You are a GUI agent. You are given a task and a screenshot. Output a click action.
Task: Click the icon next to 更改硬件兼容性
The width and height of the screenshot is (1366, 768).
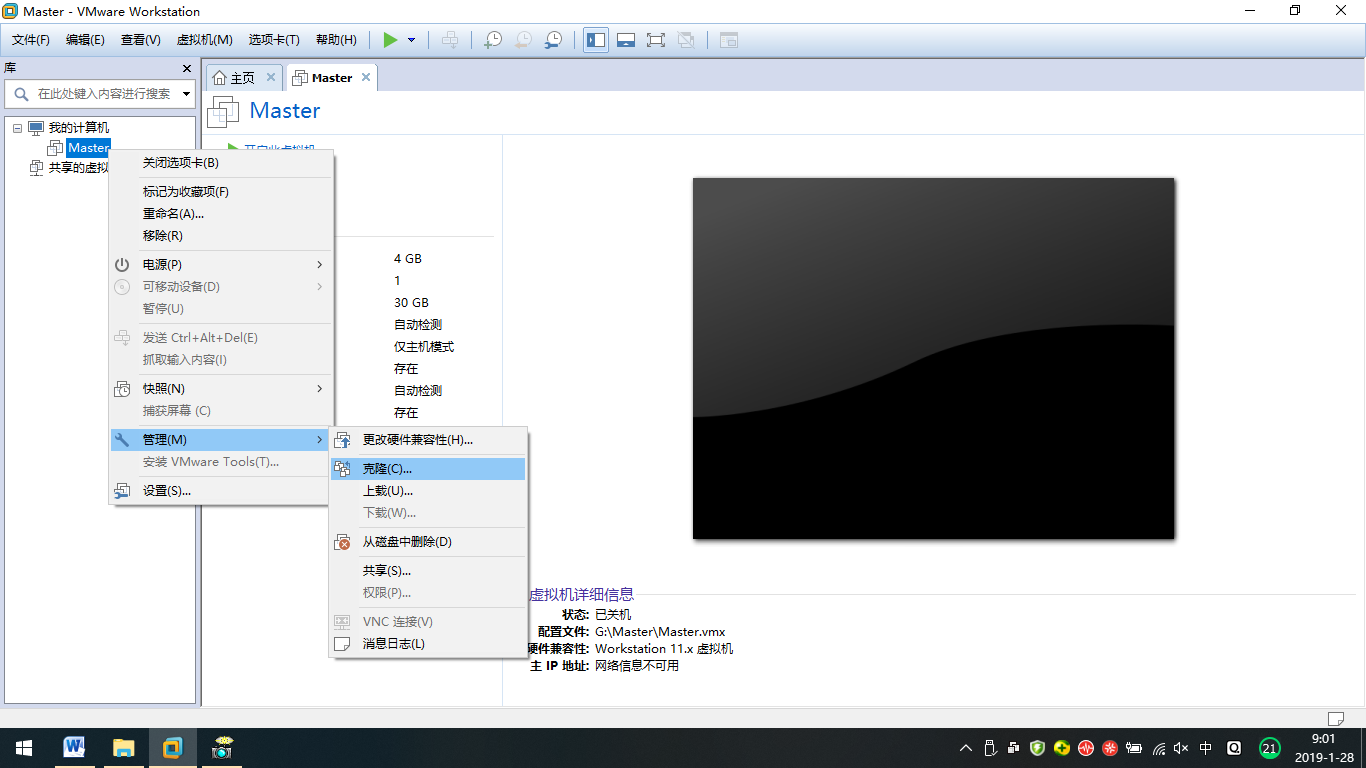point(343,440)
